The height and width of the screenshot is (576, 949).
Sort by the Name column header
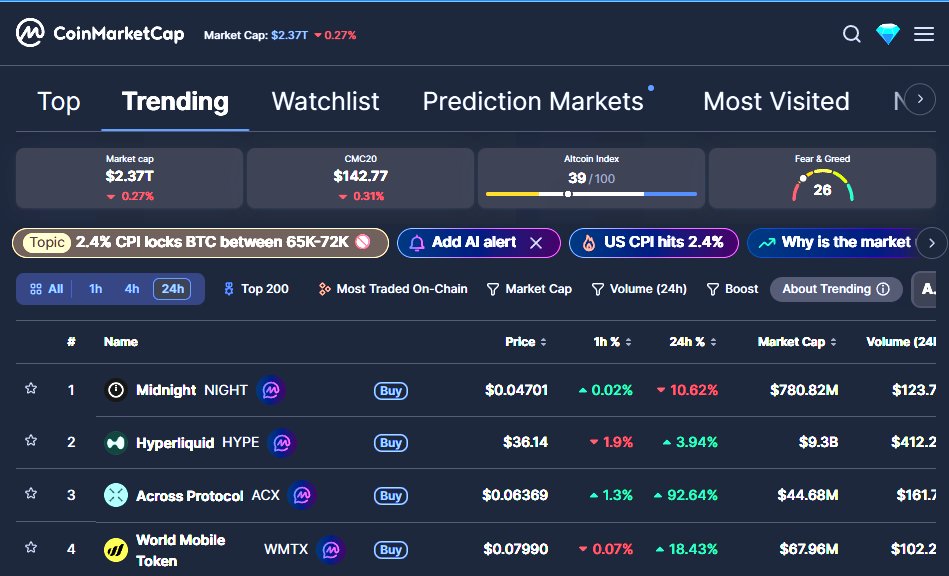[121, 342]
